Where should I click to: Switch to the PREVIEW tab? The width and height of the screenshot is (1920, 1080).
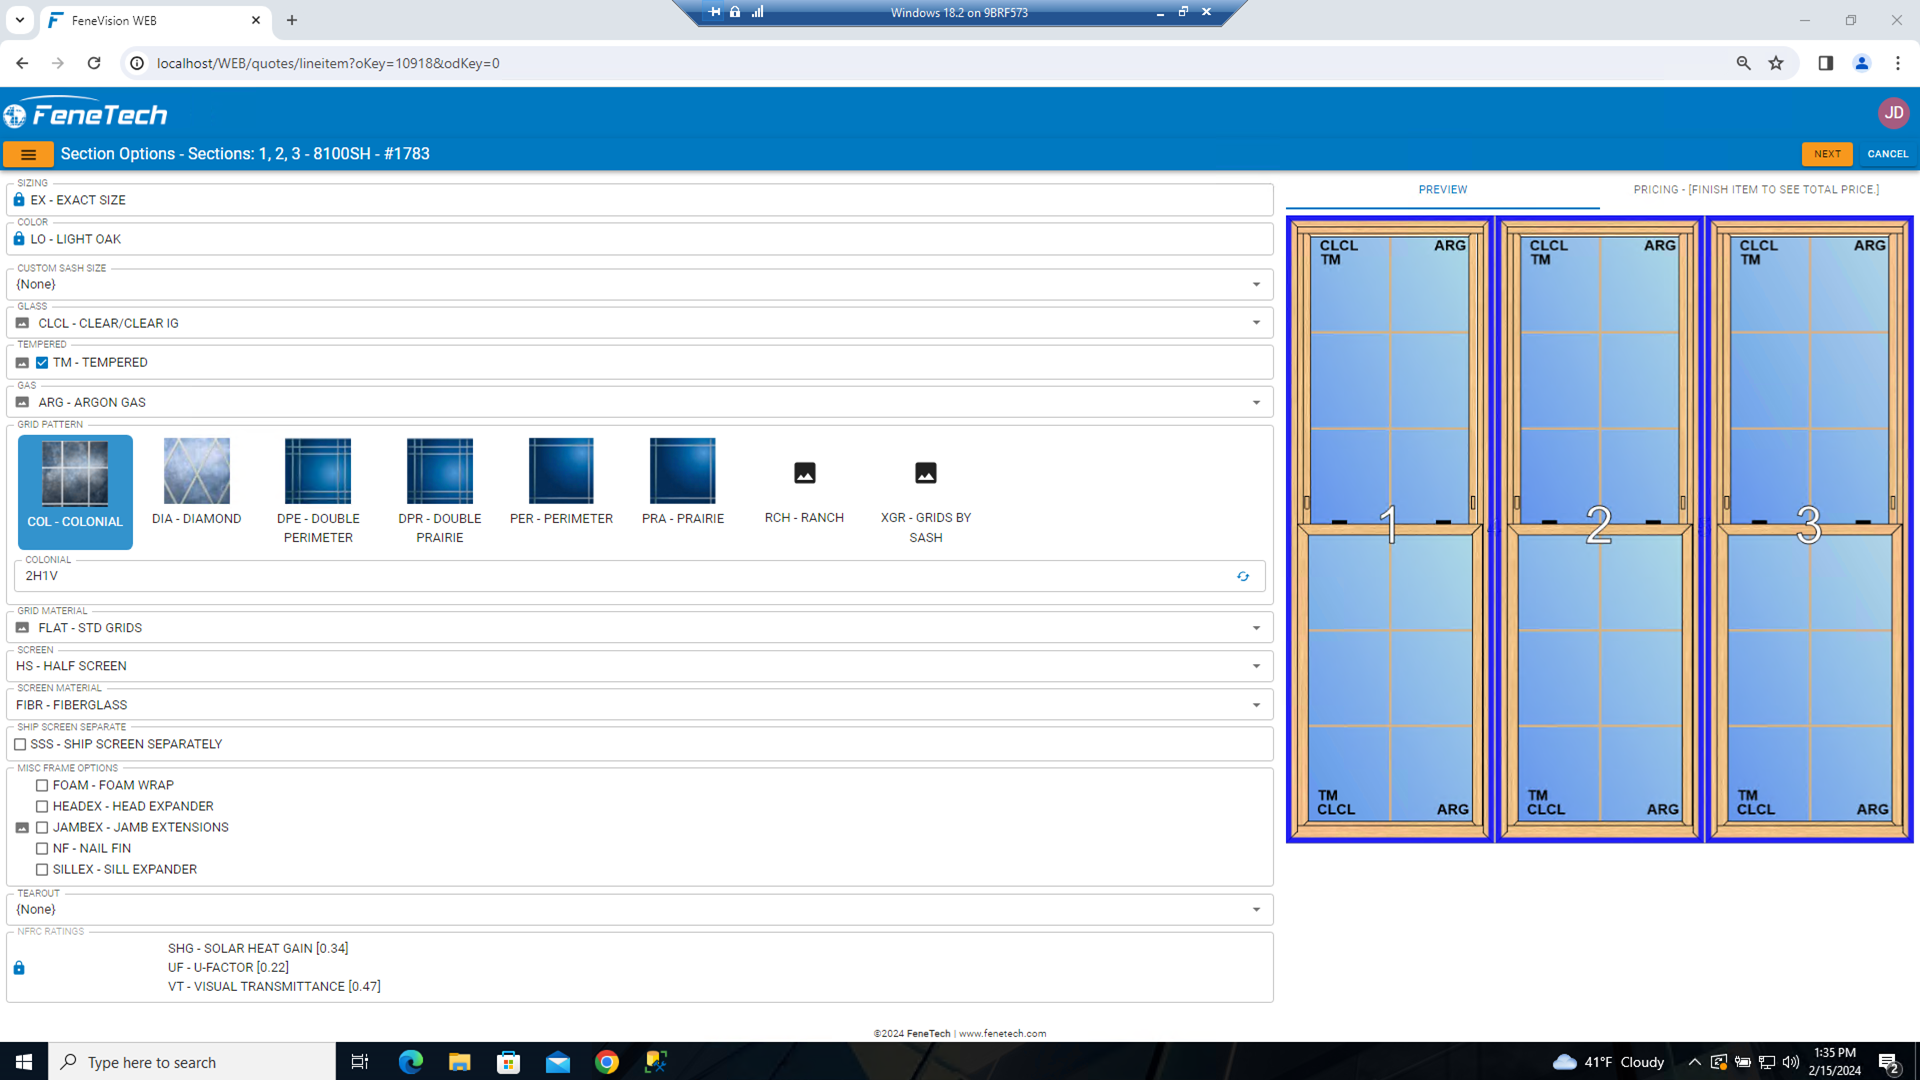coord(1442,190)
